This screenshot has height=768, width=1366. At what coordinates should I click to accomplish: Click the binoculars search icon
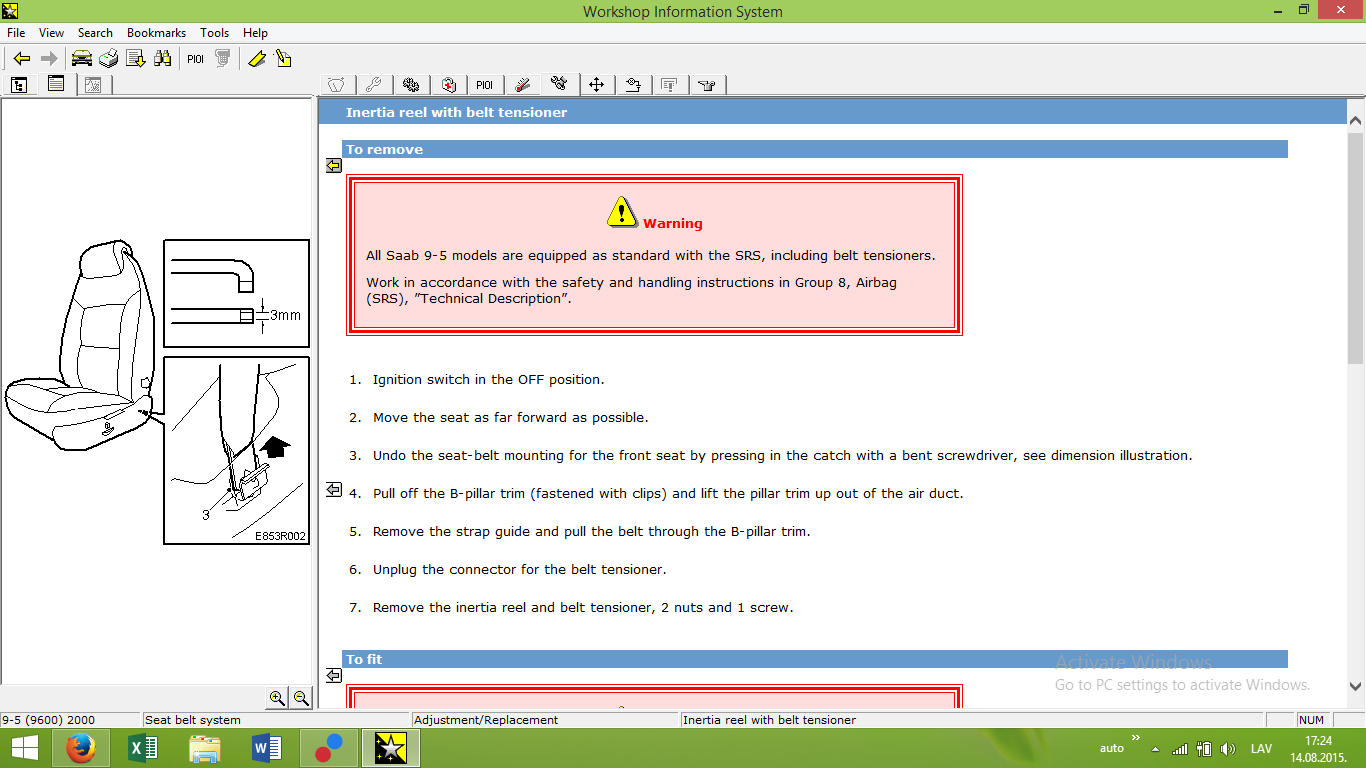pyautogui.click(x=162, y=59)
